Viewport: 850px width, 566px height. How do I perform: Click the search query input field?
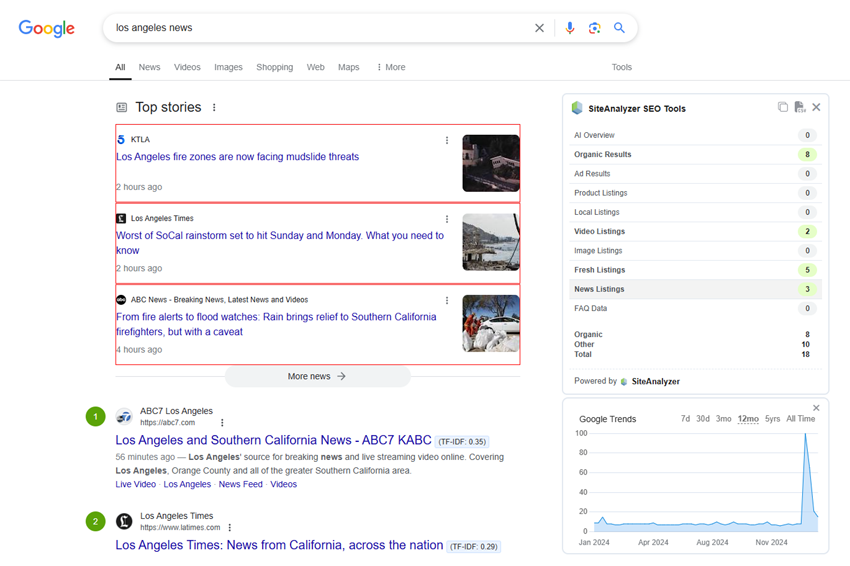tap(320, 28)
